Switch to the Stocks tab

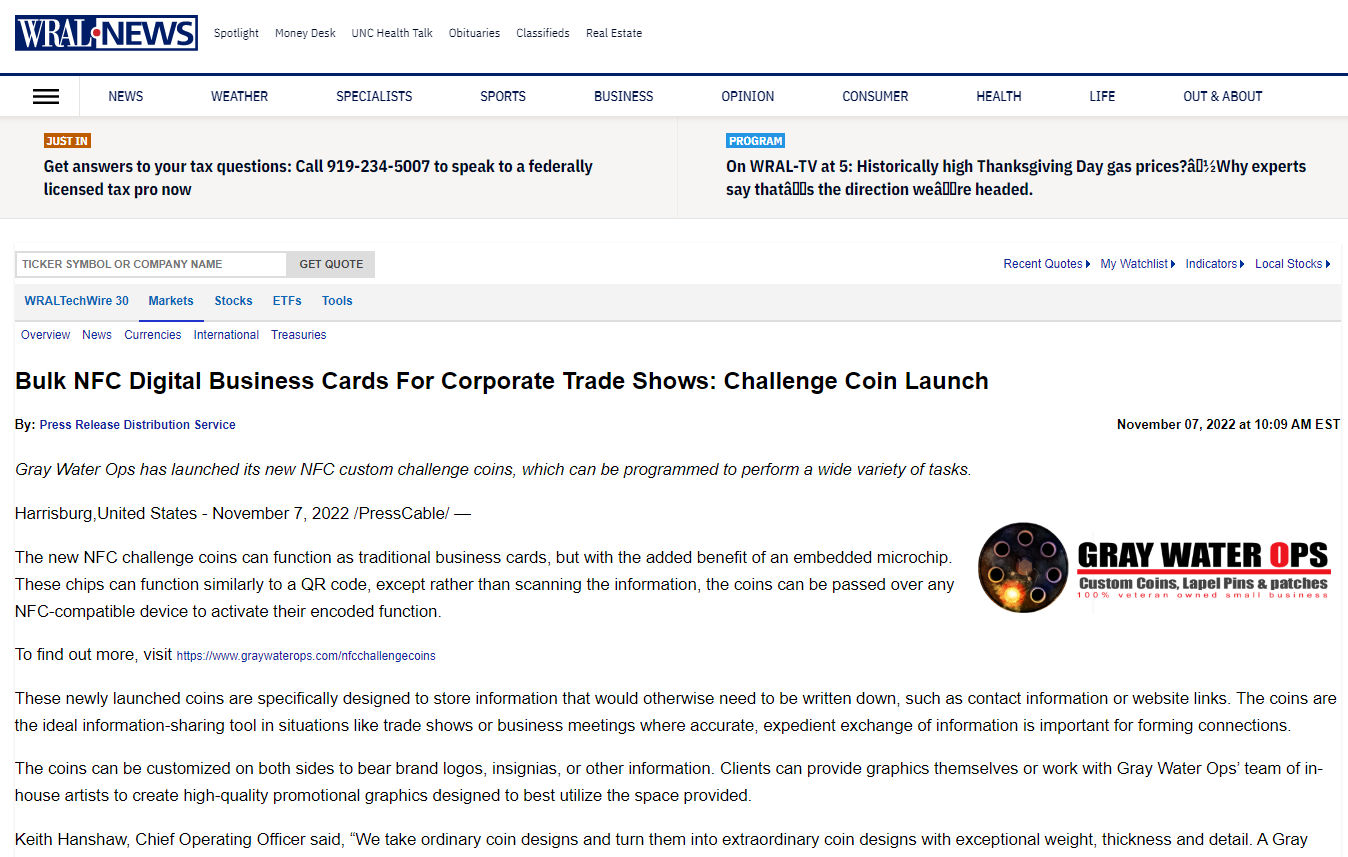click(233, 301)
